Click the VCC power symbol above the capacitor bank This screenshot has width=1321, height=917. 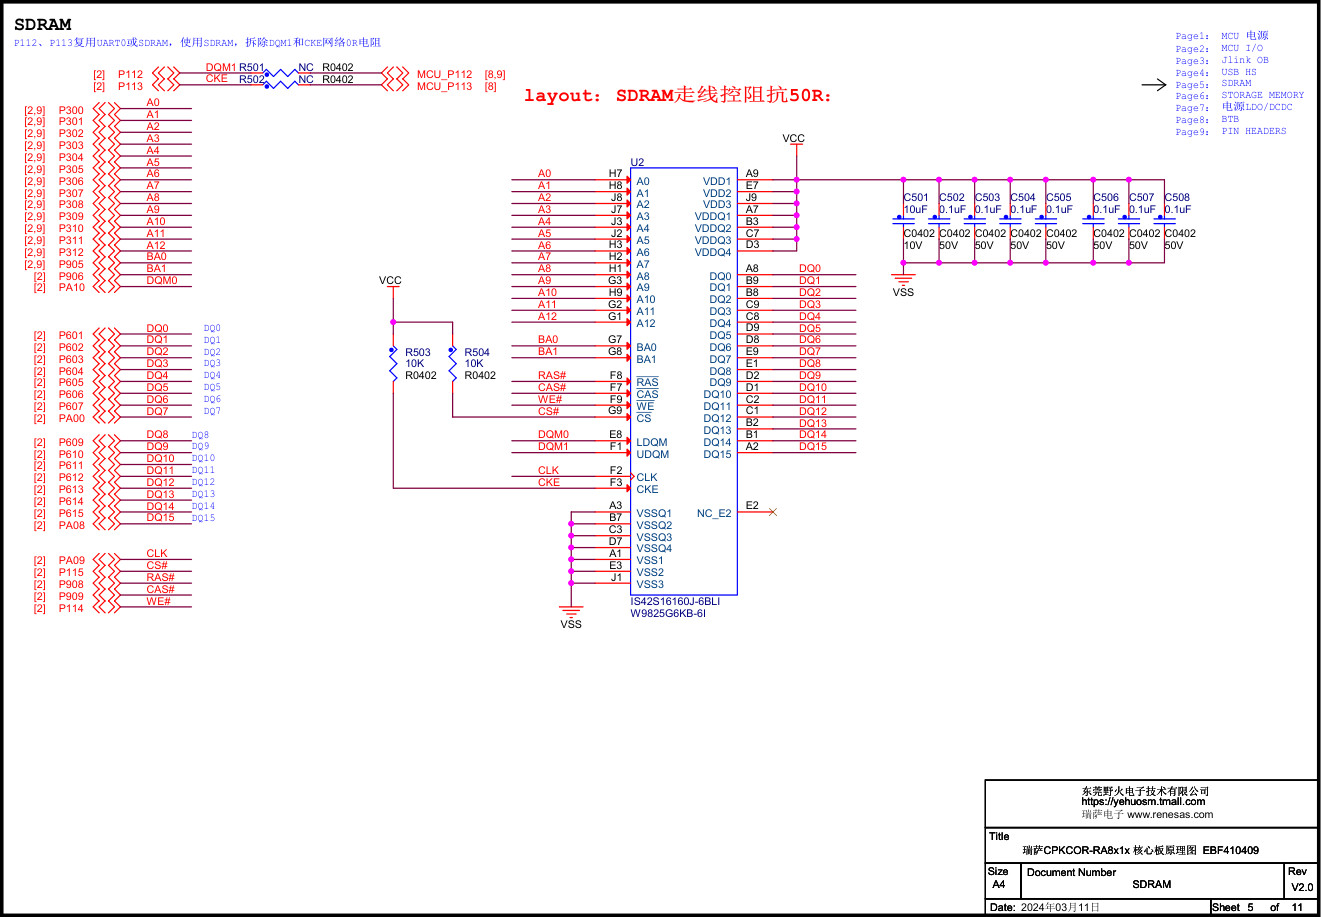pos(795,140)
